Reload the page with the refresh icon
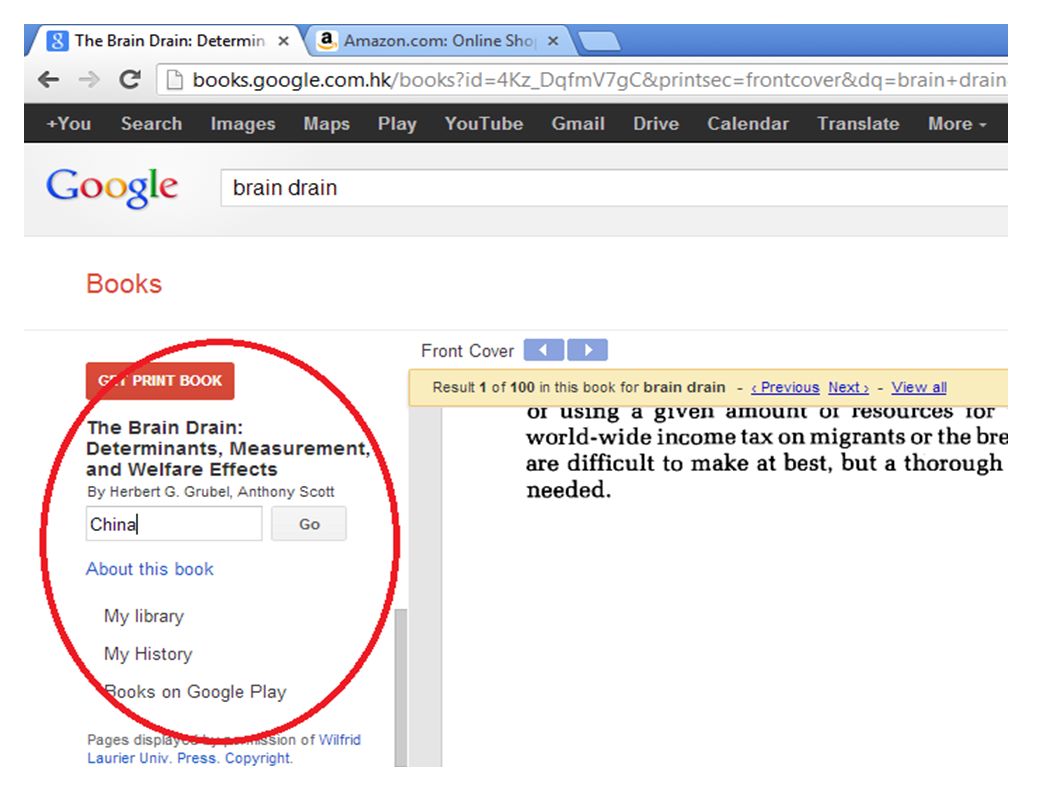Image resolution: width=1058 pixels, height=793 pixels. (x=130, y=80)
